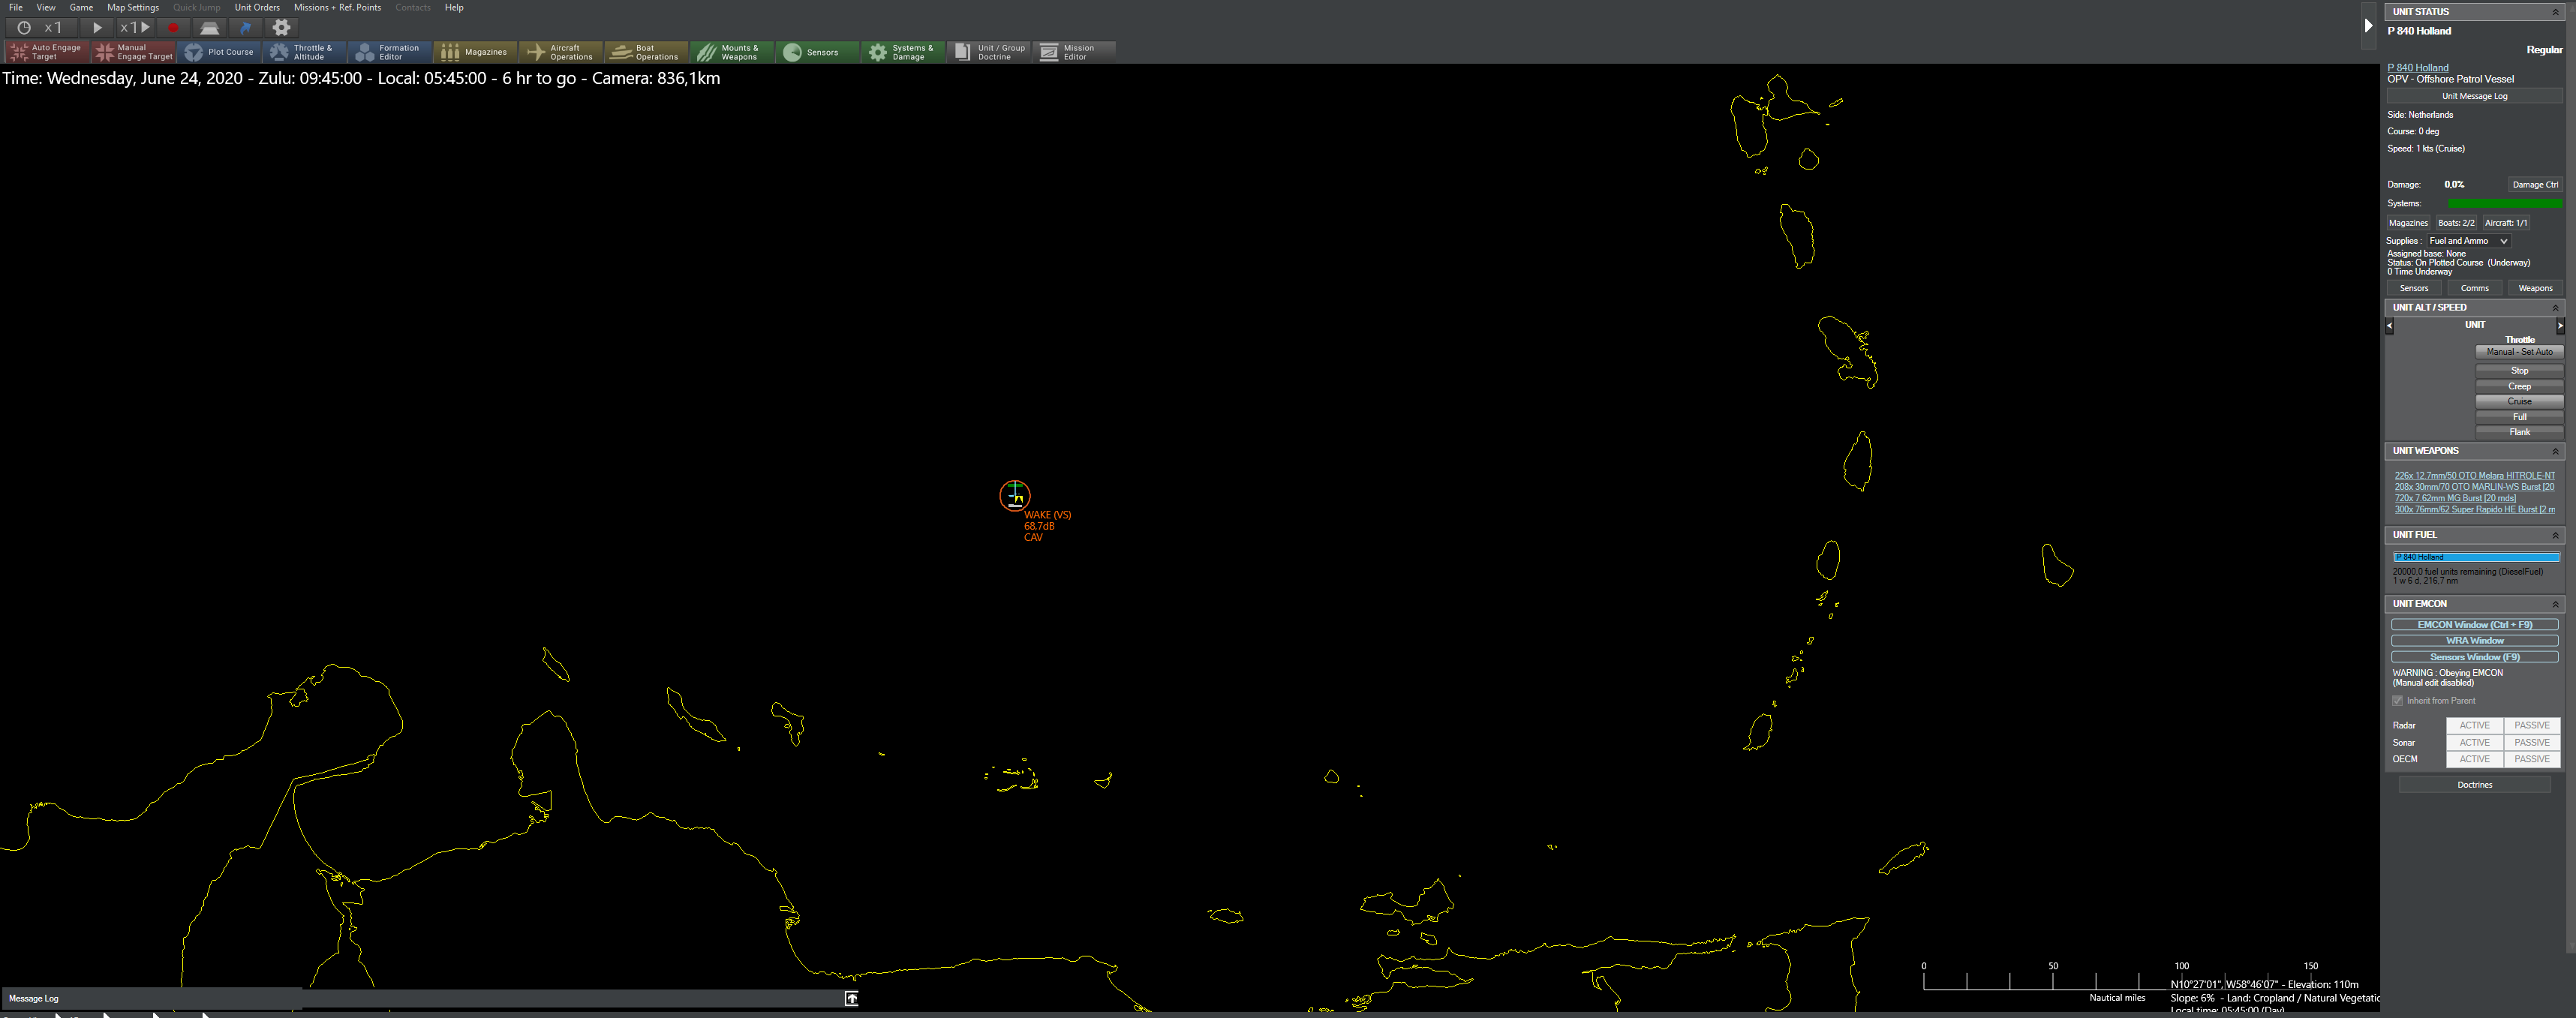Image resolution: width=2576 pixels, height=1018 pixels.
Task: Collapse the UNIT STATUS panel
Action: point(2555,12)
